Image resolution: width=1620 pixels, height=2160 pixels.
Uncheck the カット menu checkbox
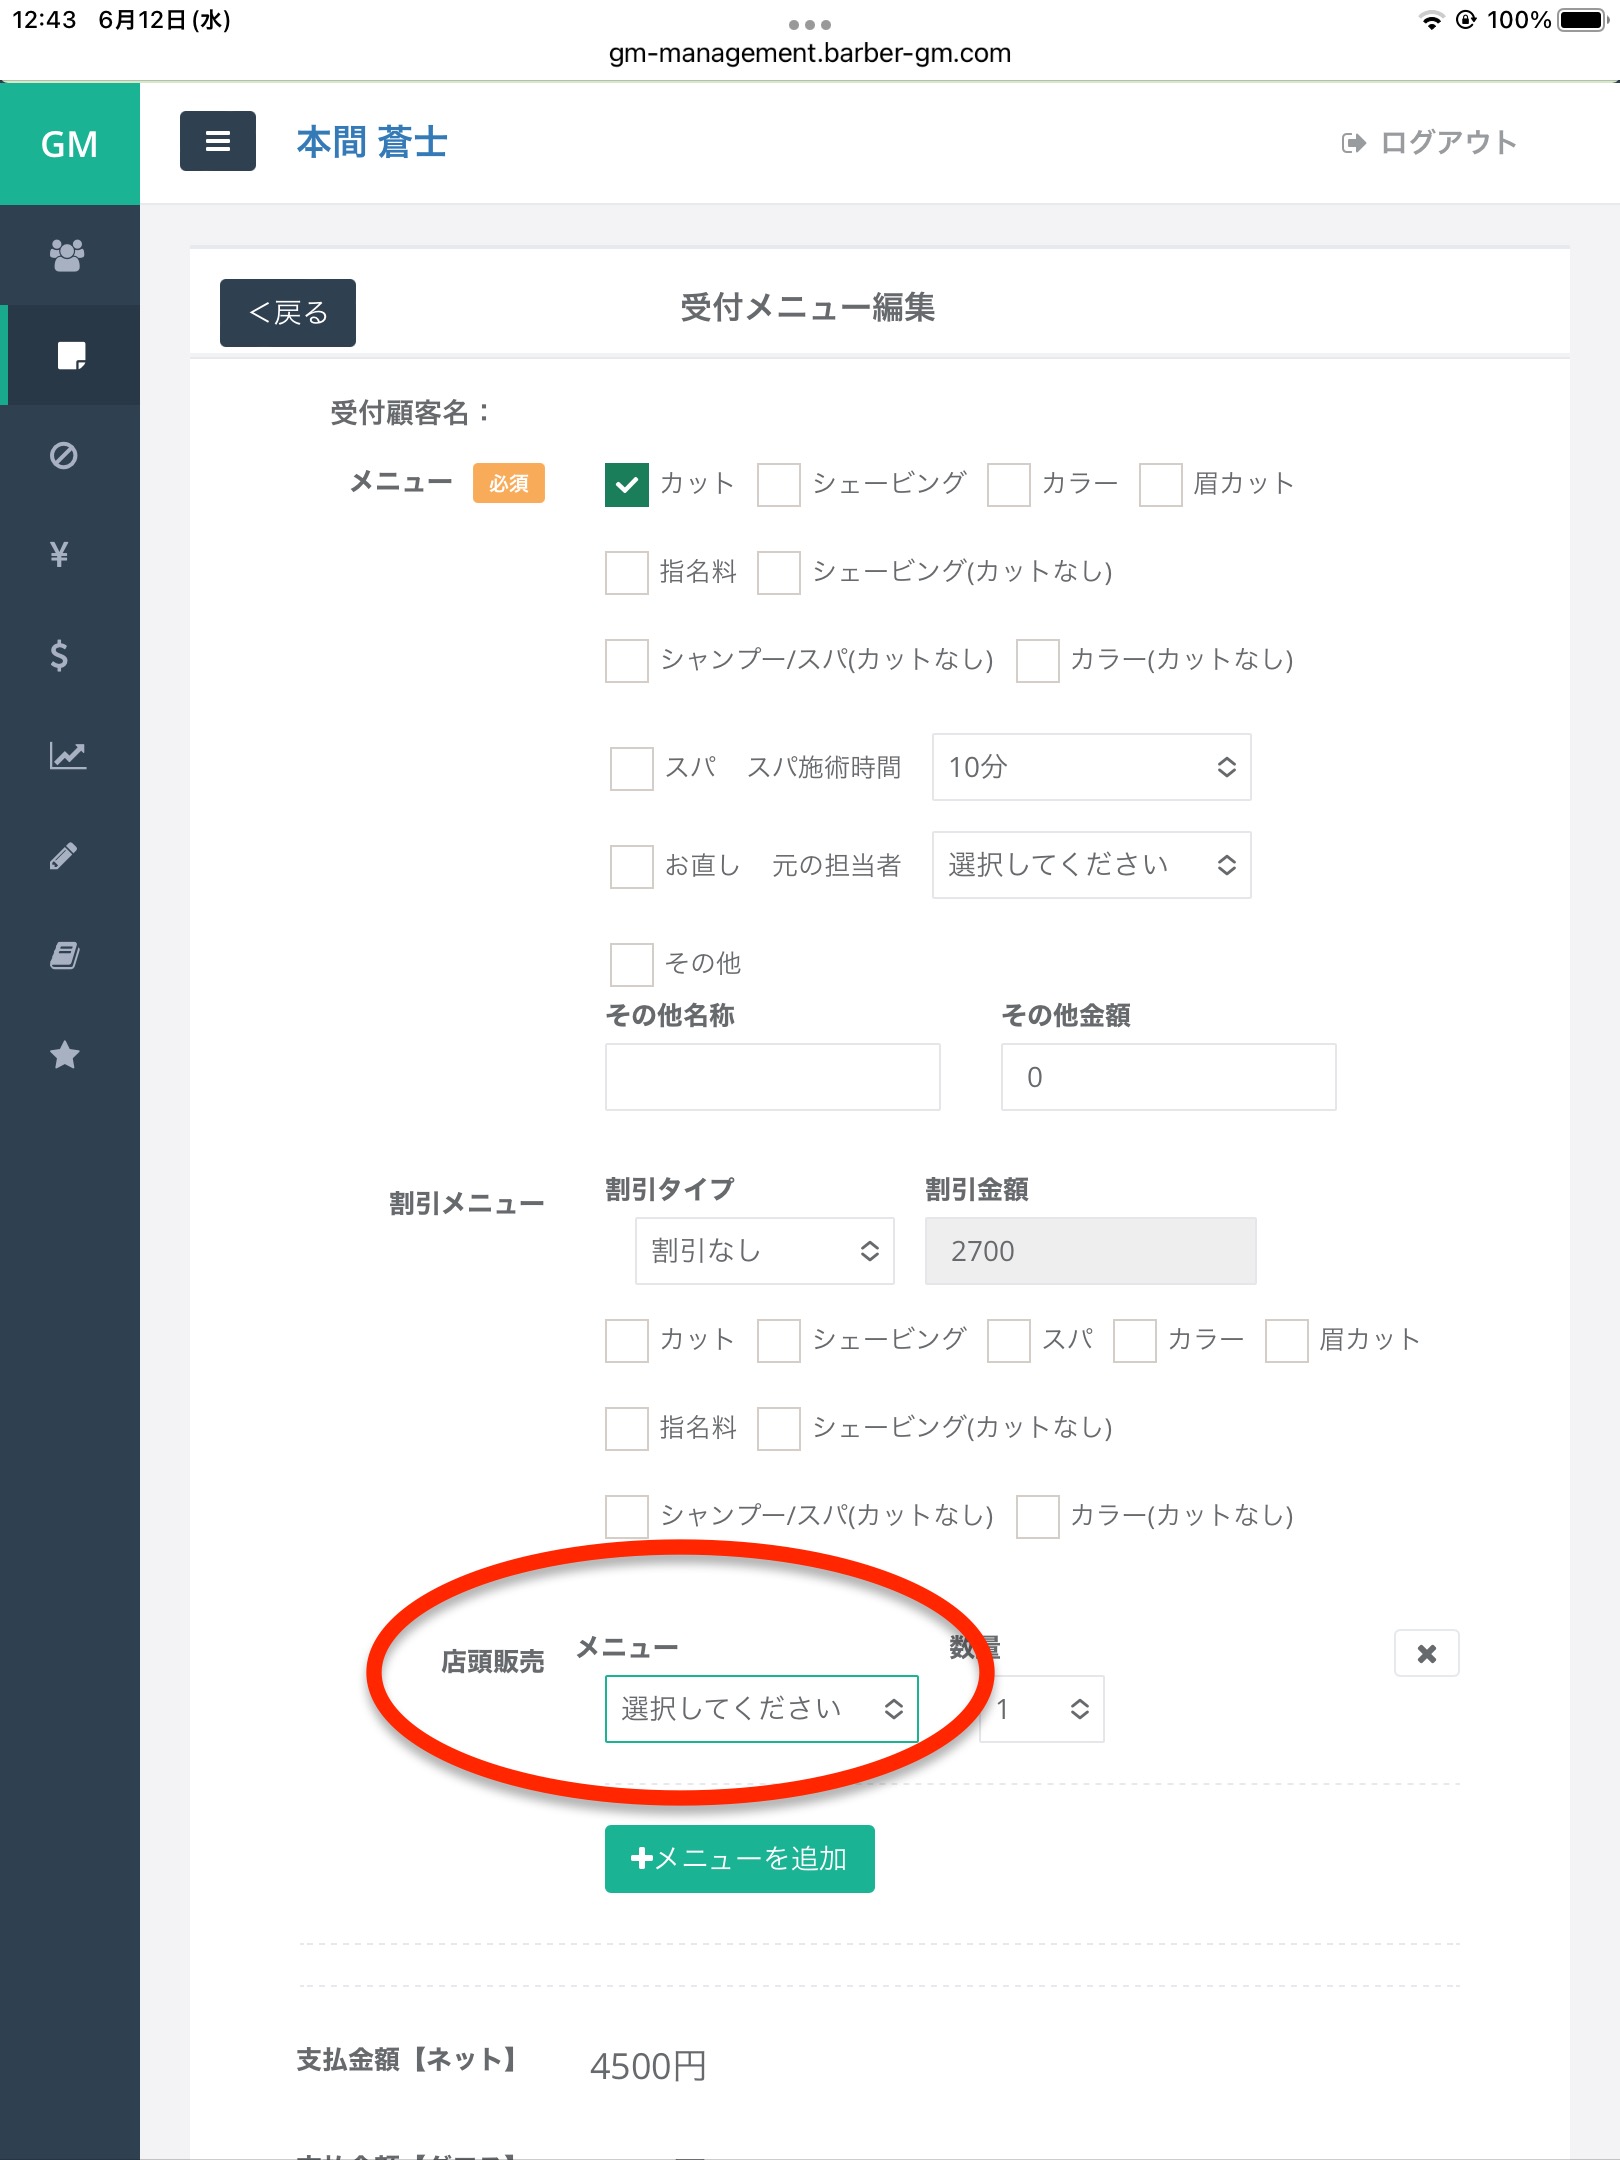(x=627, y=485)
